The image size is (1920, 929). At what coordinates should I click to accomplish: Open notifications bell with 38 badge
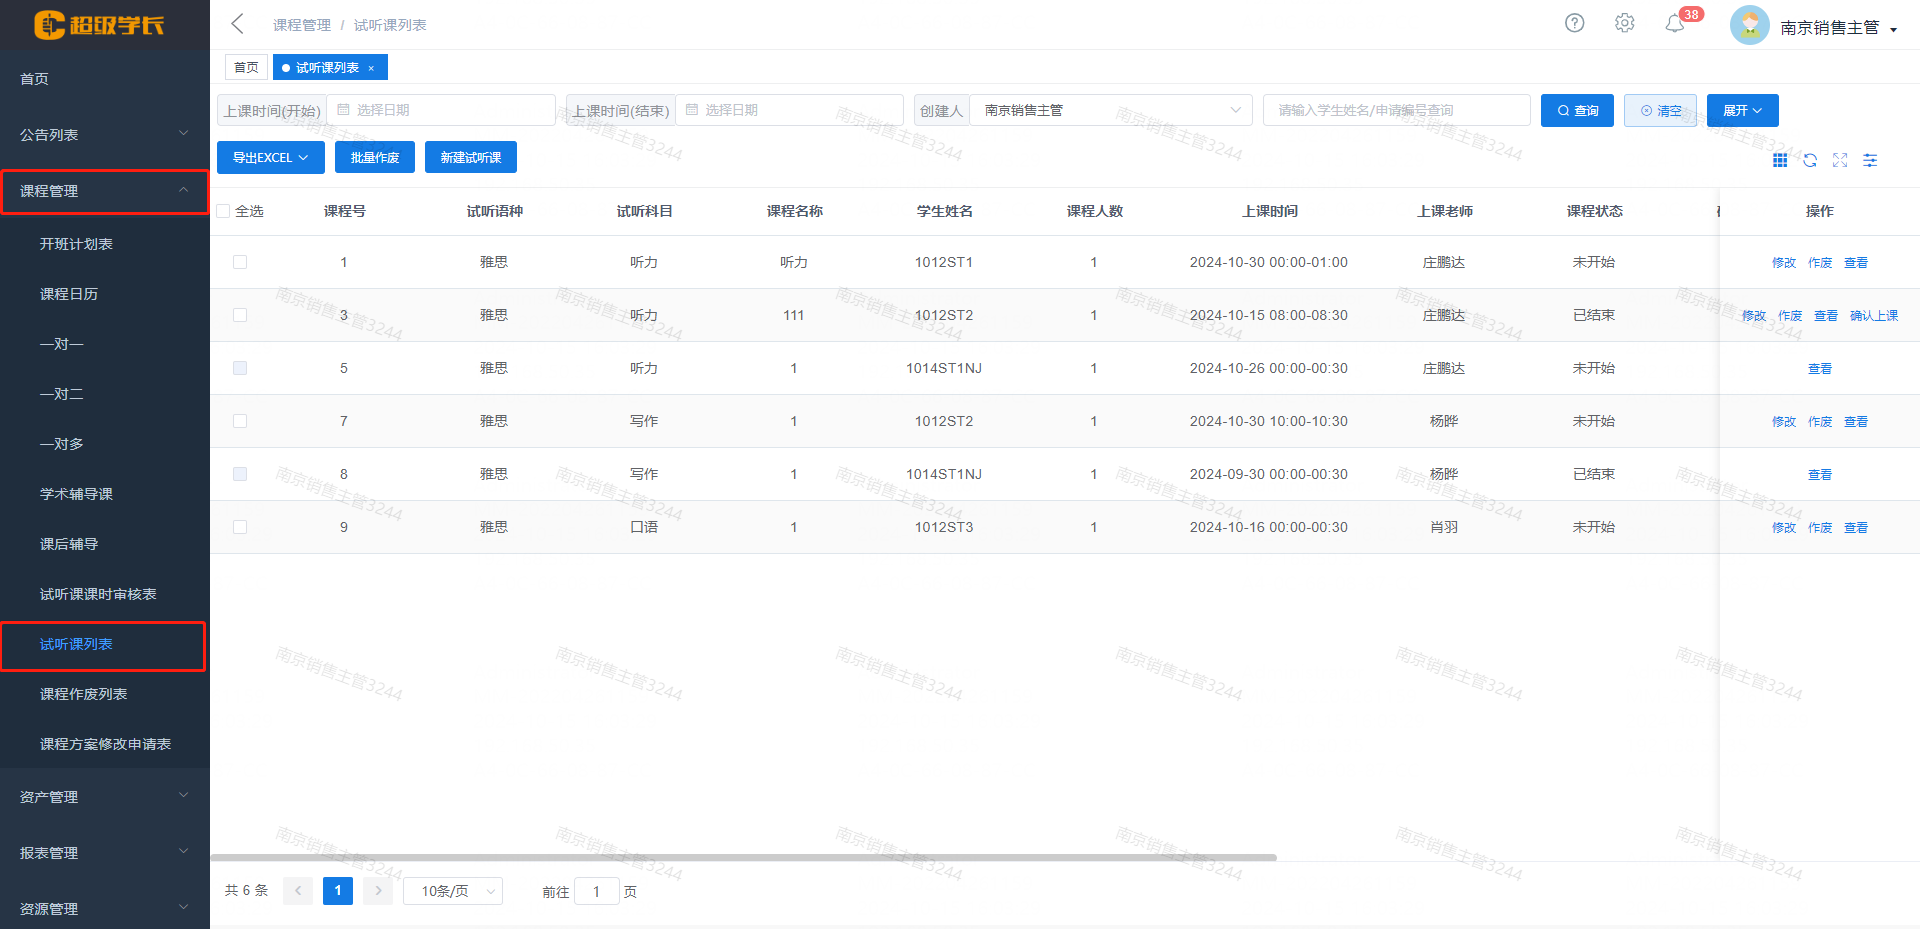tap(1675, 24)
